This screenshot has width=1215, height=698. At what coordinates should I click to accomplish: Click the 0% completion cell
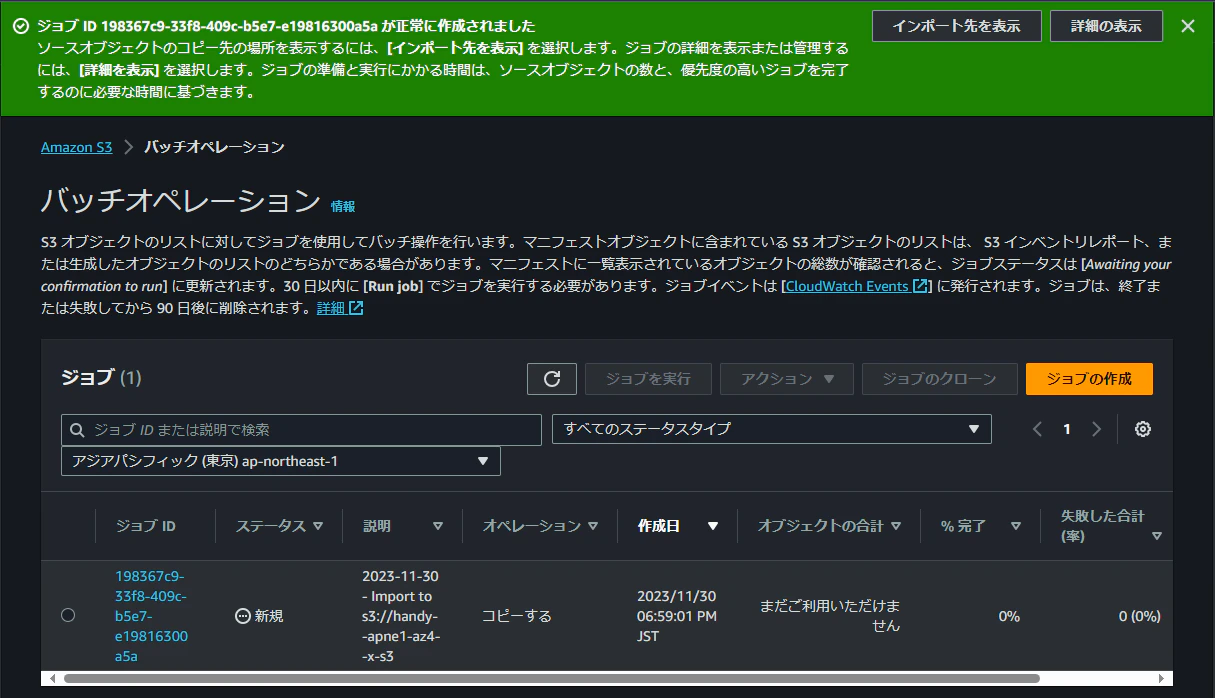click(1009, 616)
